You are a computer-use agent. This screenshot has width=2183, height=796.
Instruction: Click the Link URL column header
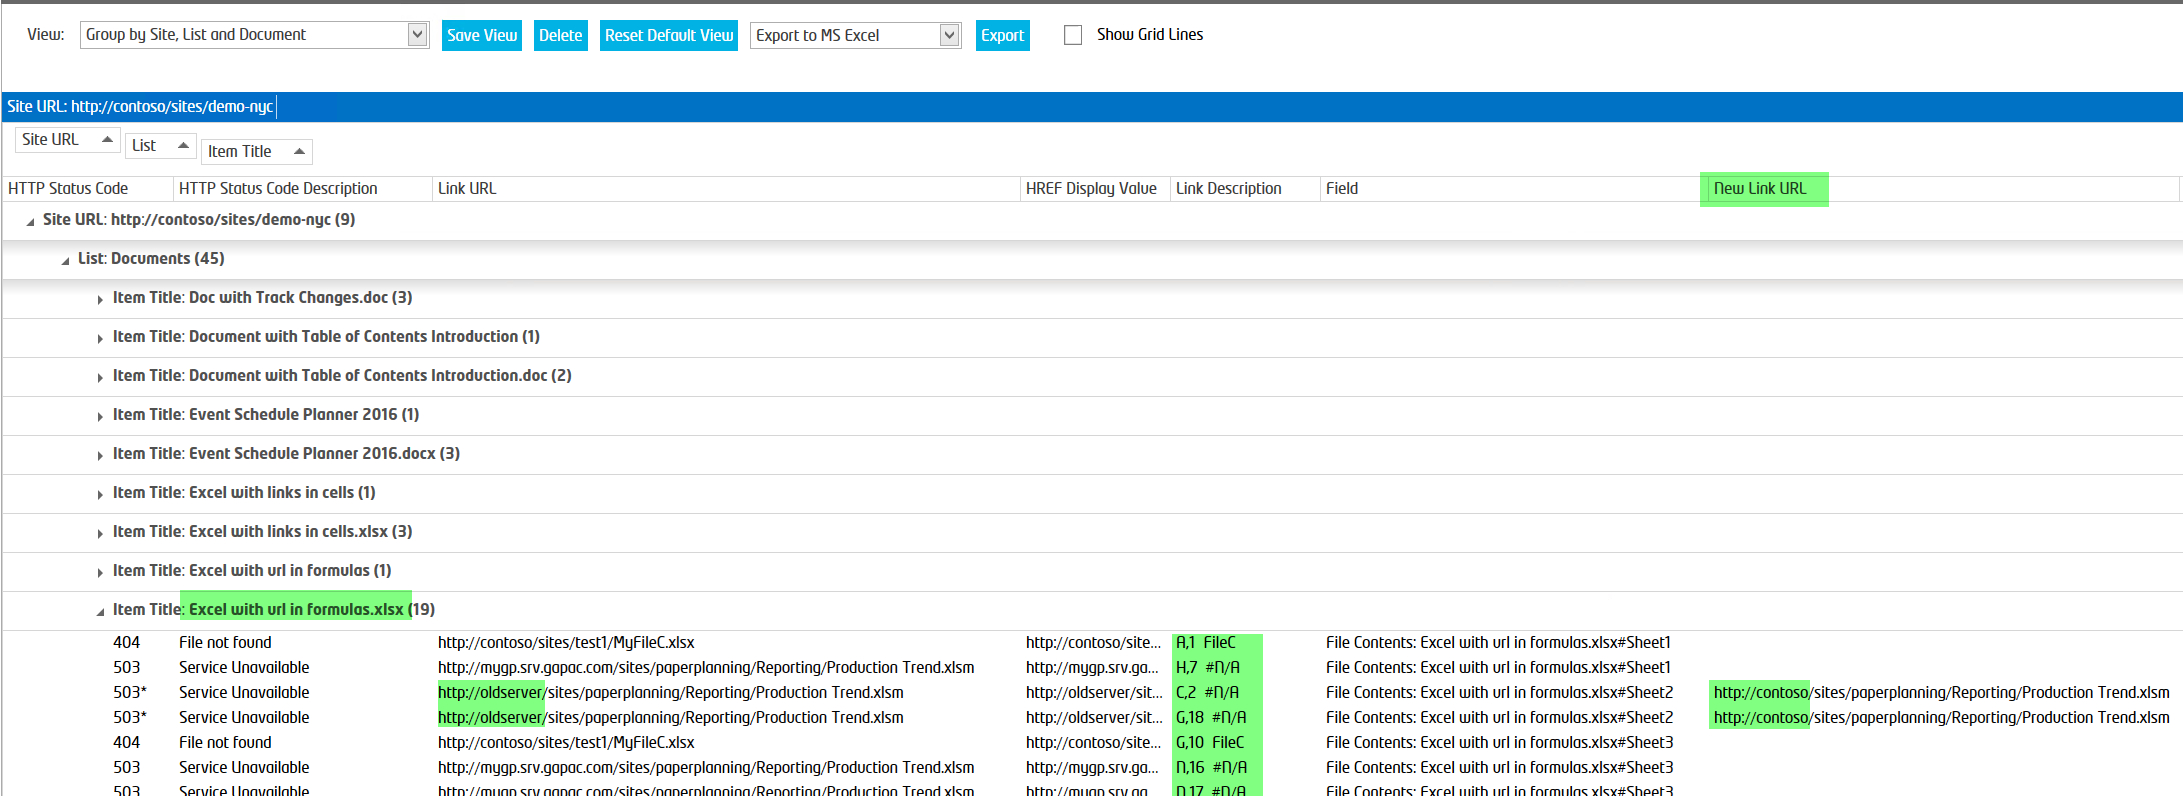[x=467, y=188]
